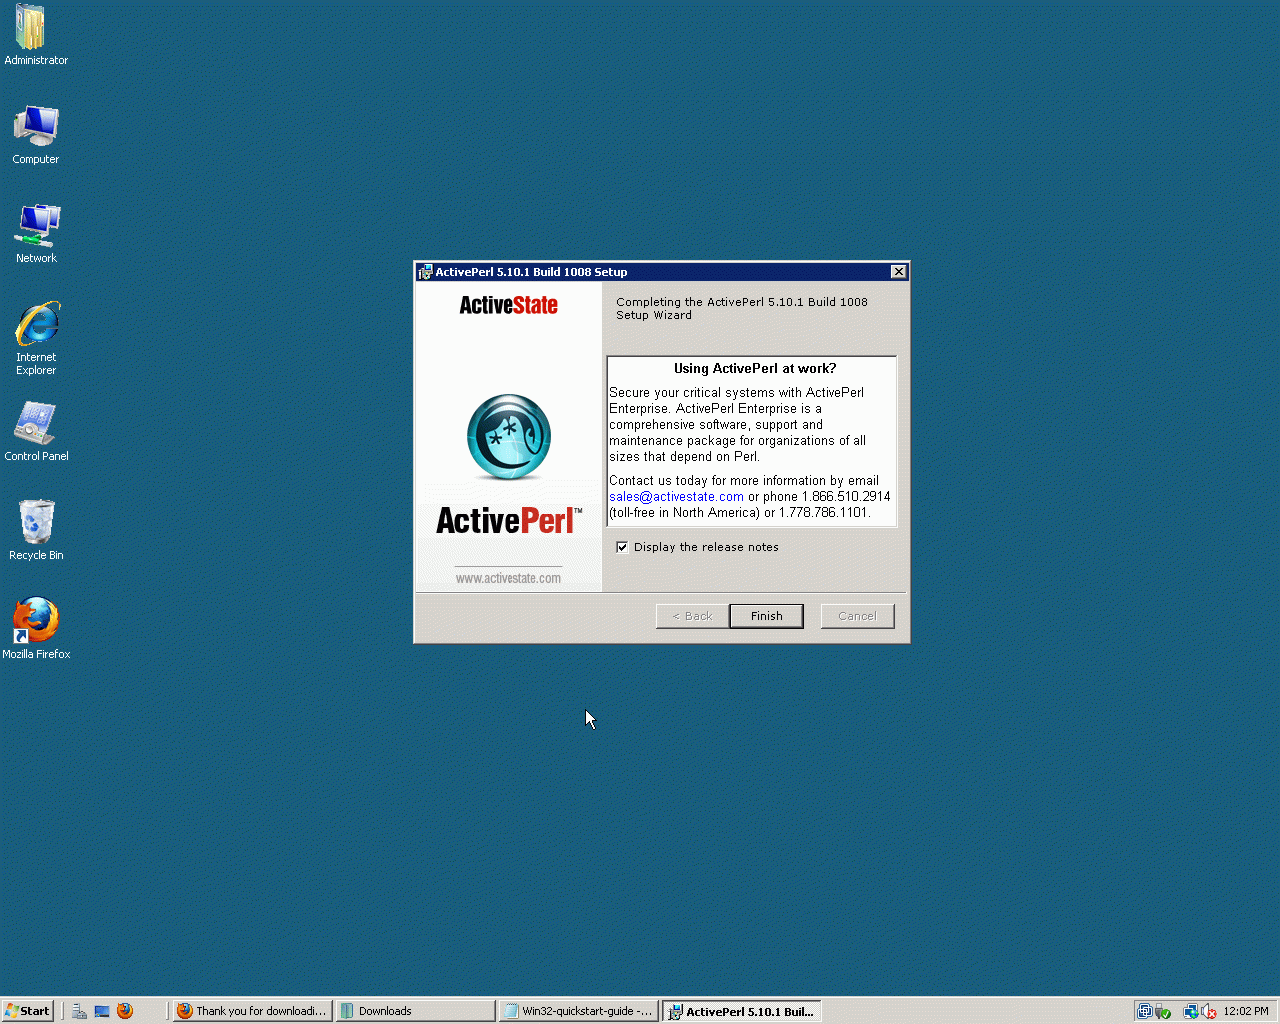
Task: Click the 12:02 PM system clock
Action: point(1246,1011)
